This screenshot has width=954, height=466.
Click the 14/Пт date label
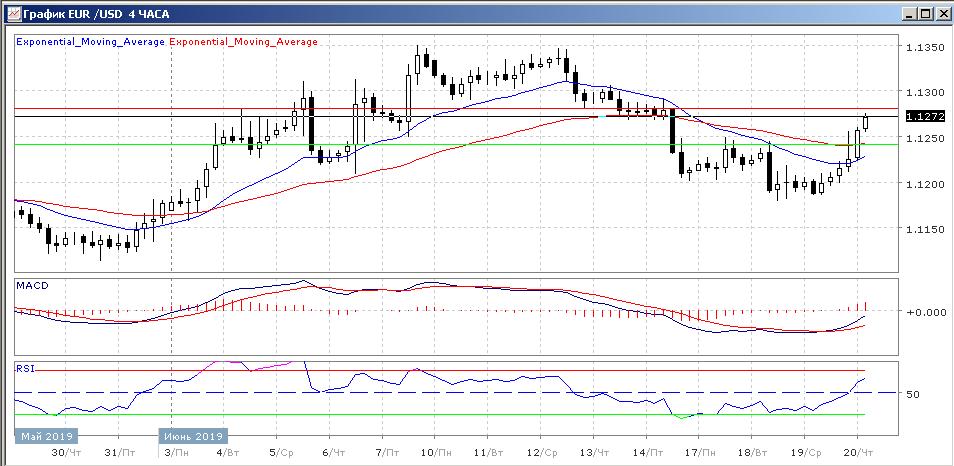(647, 453)
